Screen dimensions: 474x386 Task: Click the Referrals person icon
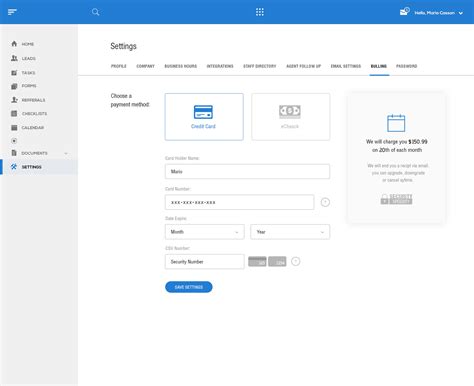coord(14,100)
